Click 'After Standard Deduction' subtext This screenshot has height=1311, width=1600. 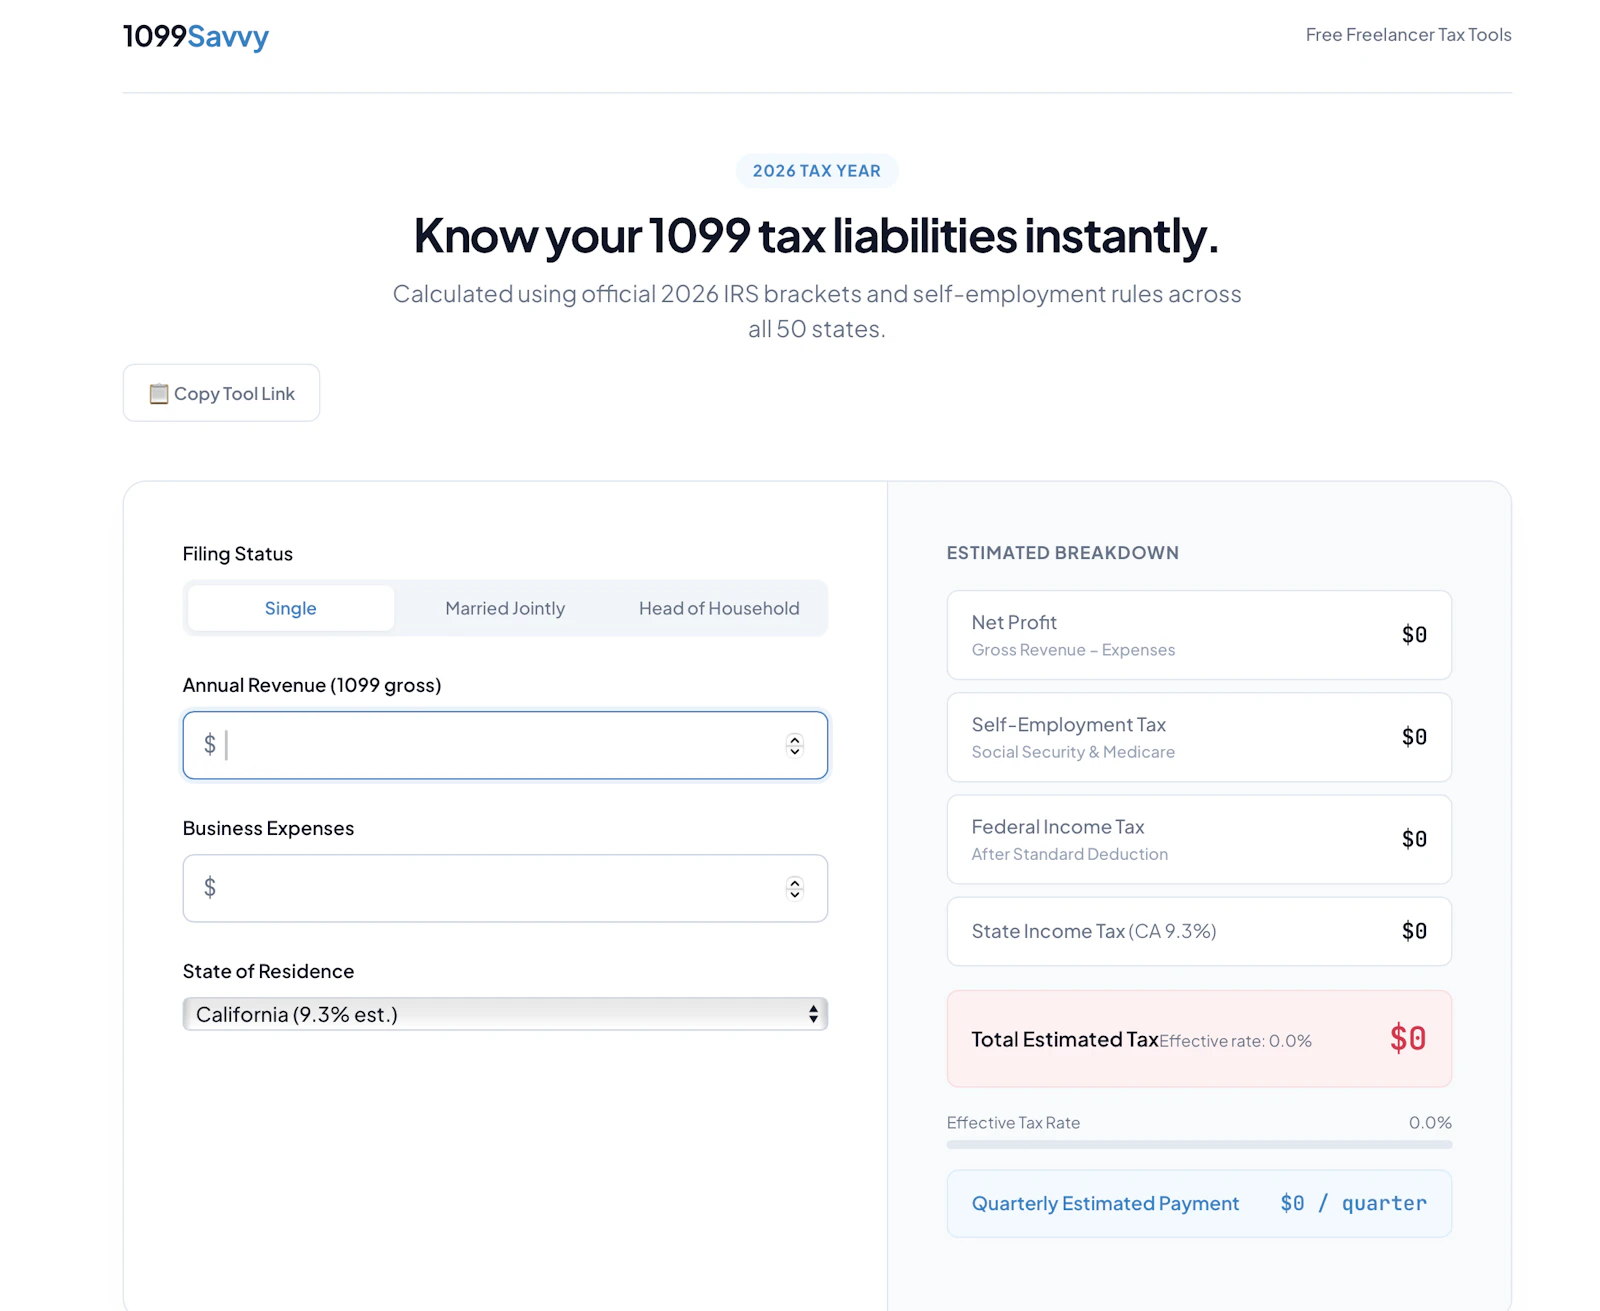point(1069,854)
